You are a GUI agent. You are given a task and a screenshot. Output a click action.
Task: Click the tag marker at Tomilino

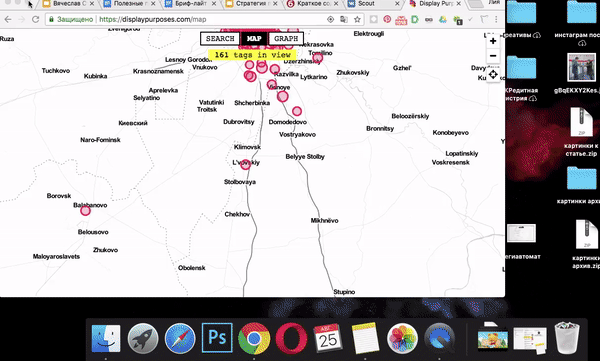(x=318, y=58)
